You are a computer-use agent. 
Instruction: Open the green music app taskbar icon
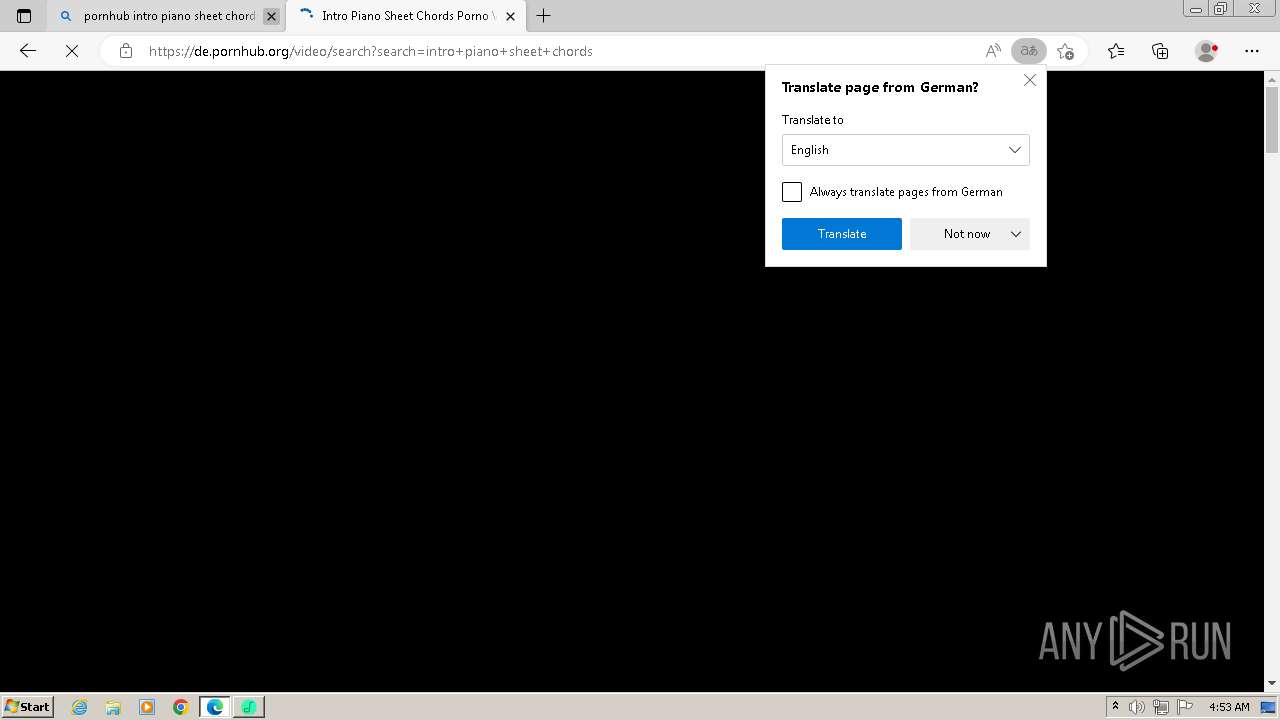pos(249,707)
